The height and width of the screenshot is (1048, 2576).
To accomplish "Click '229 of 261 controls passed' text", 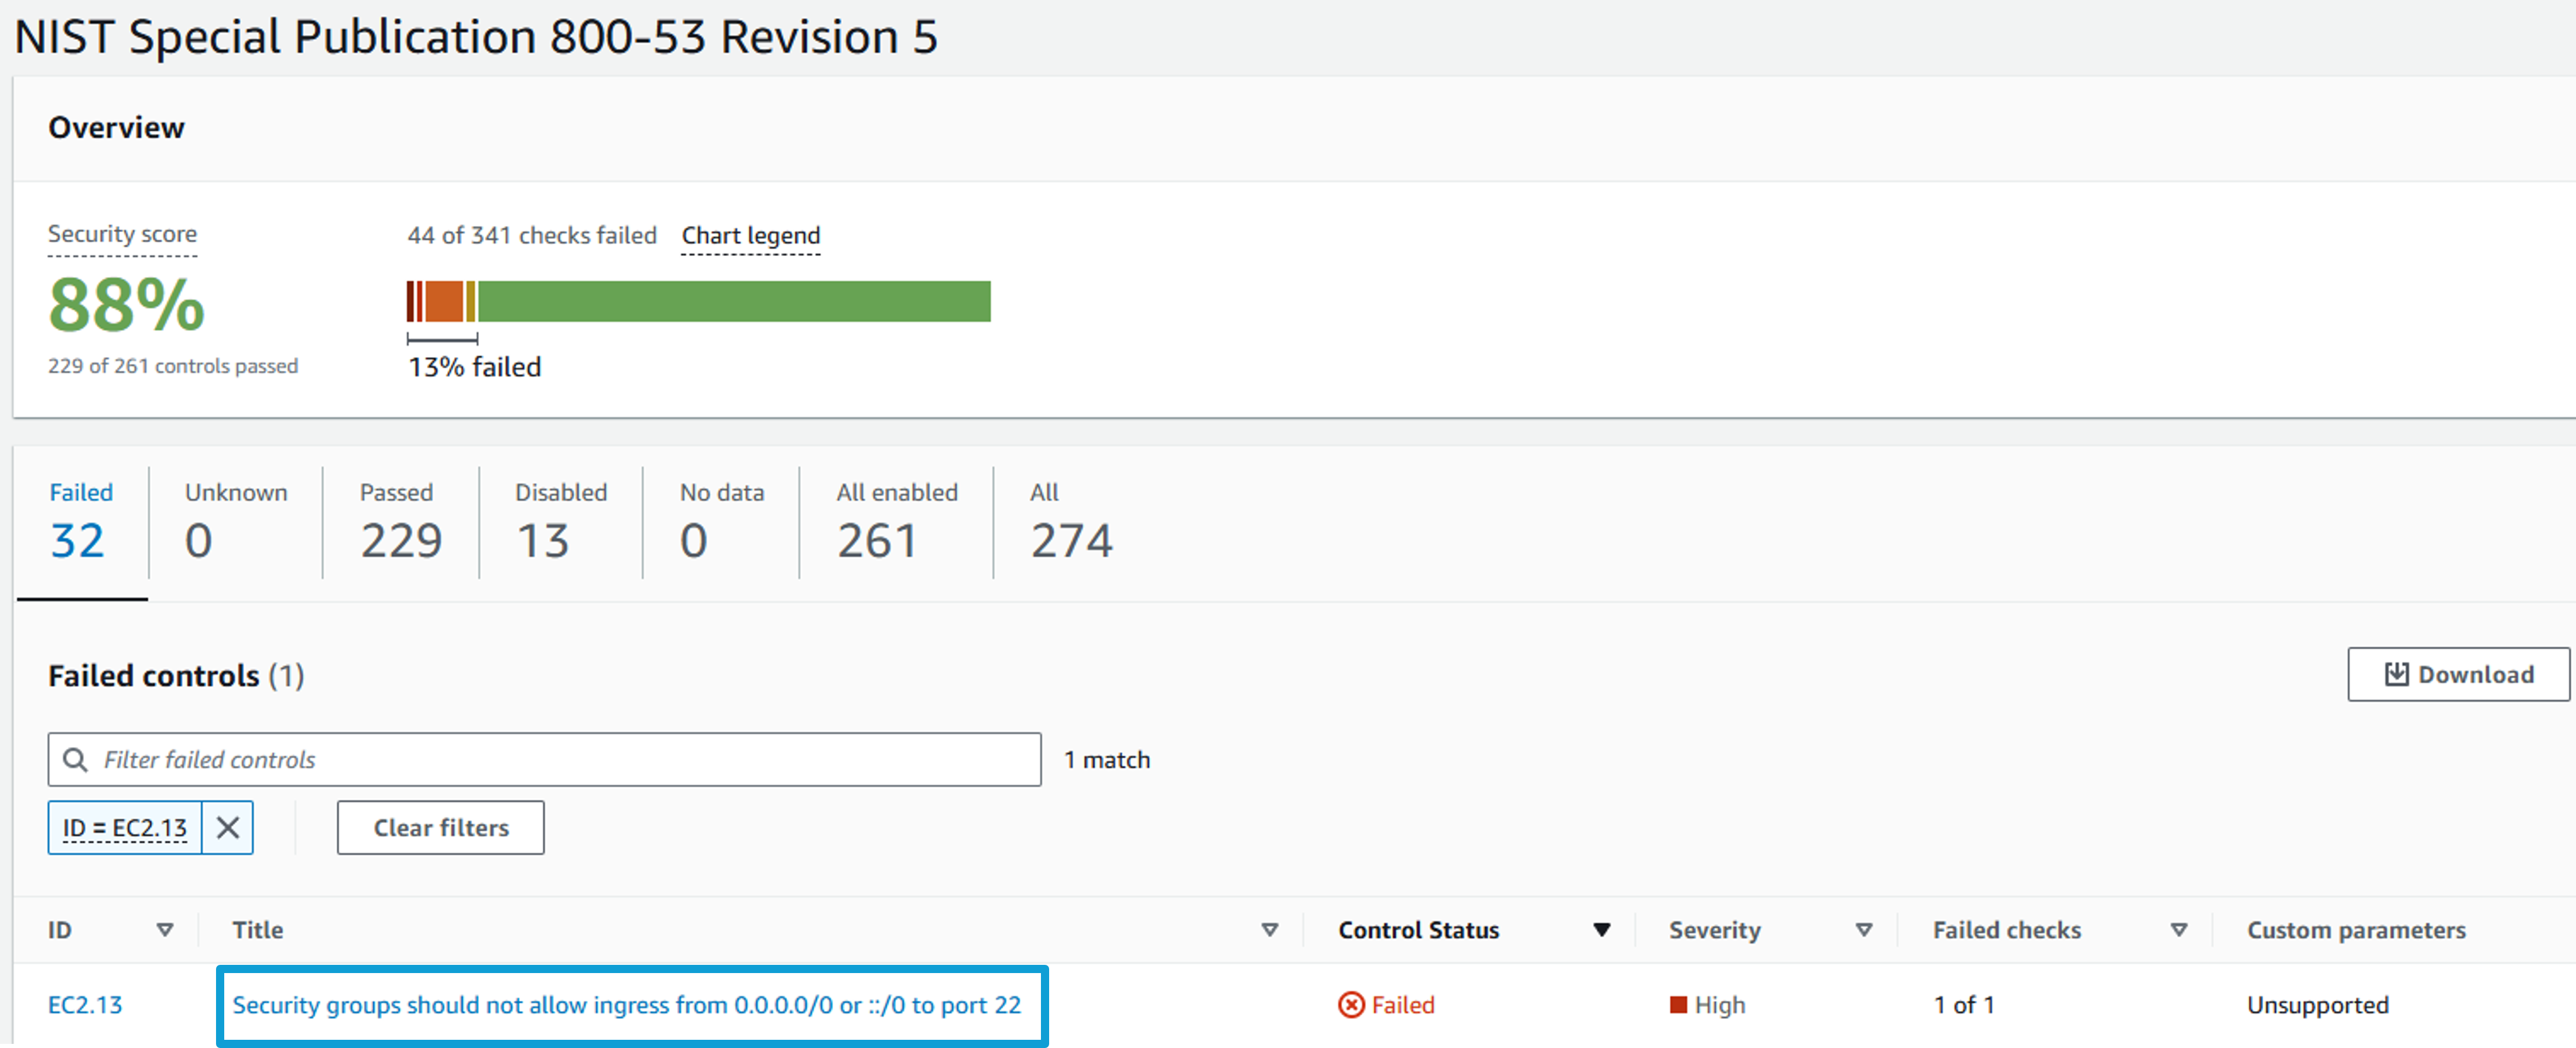I will coord(173,365).
